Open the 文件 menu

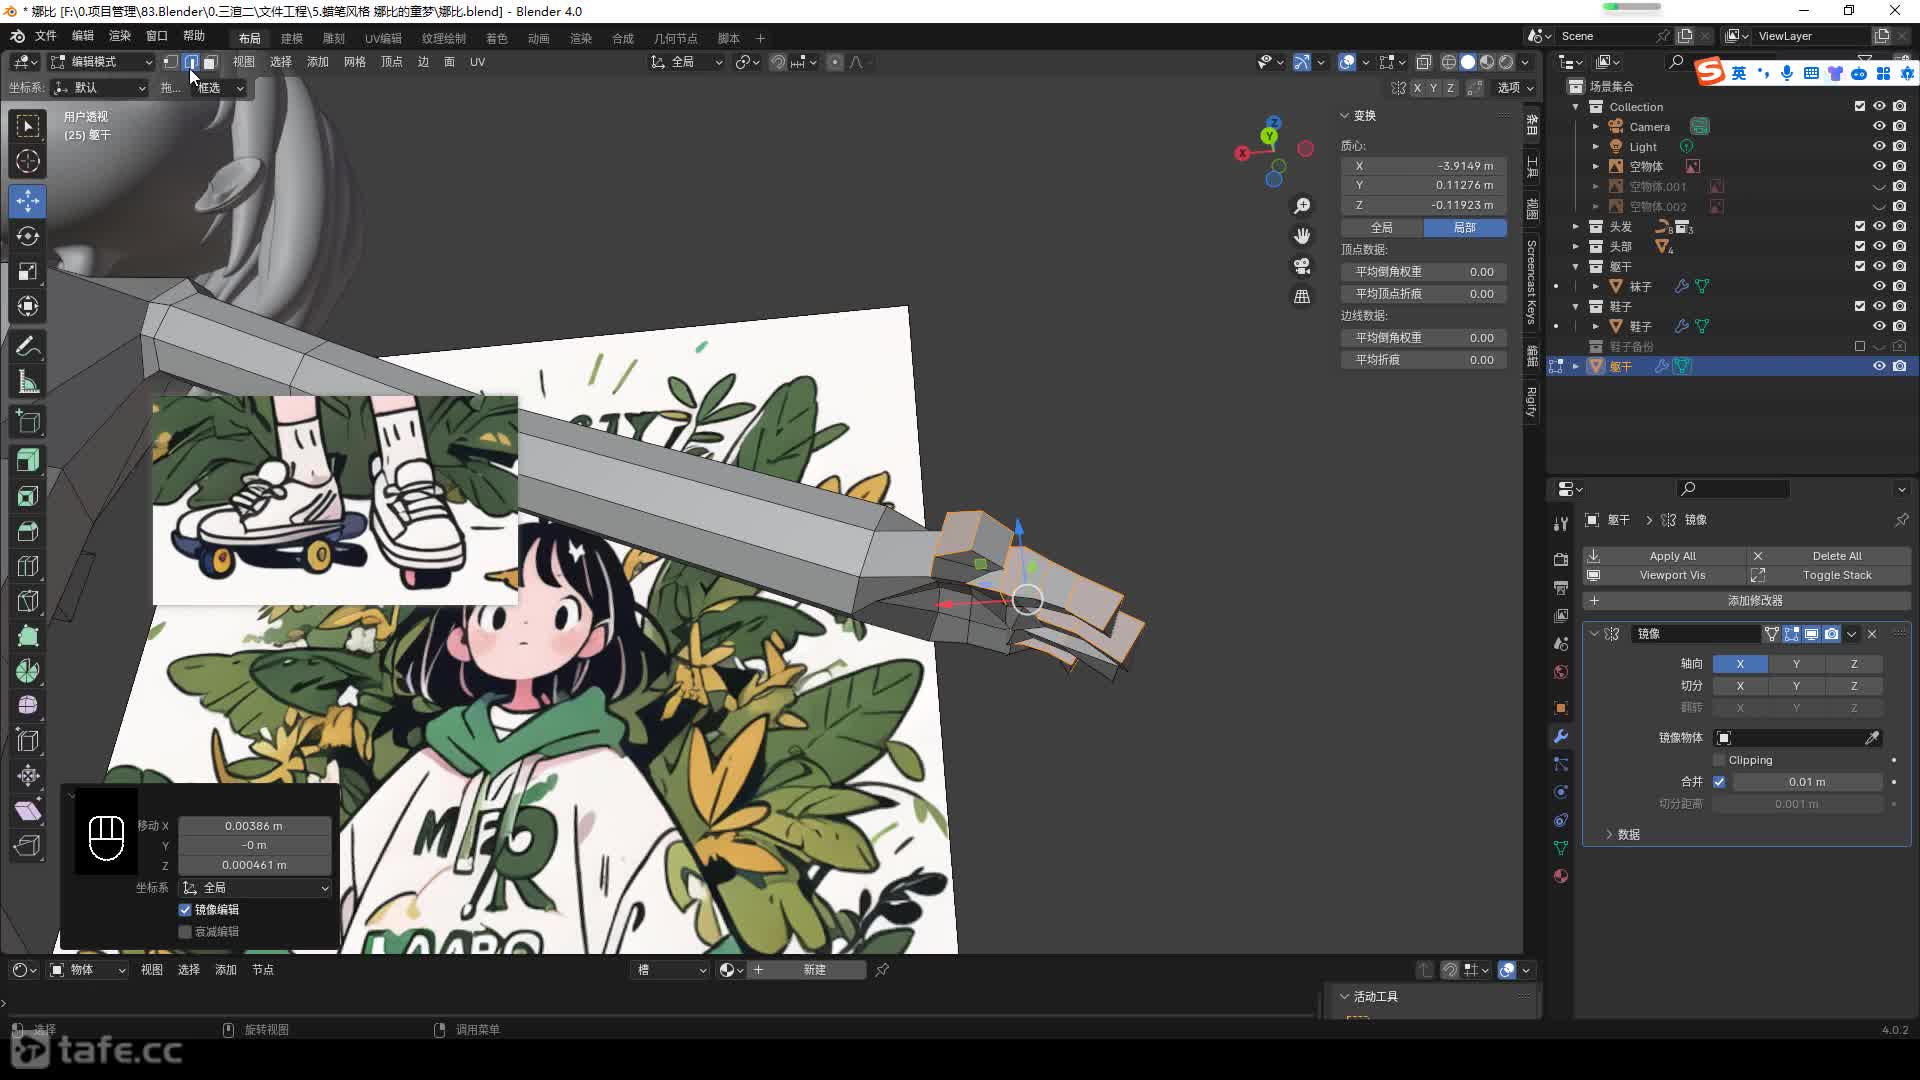(46, 36)
